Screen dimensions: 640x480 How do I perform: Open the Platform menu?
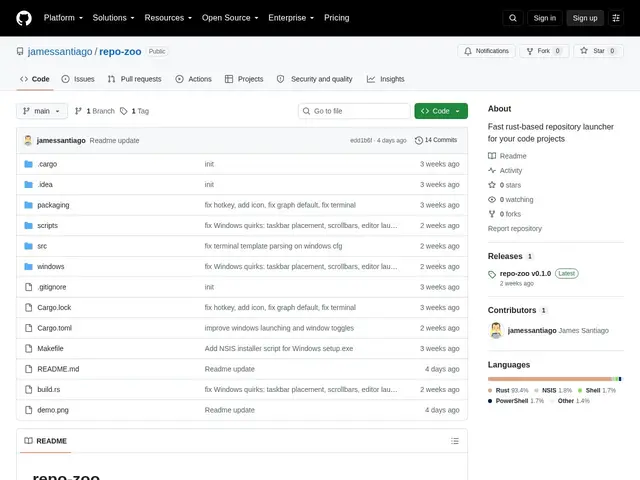(x=63, y=18)
